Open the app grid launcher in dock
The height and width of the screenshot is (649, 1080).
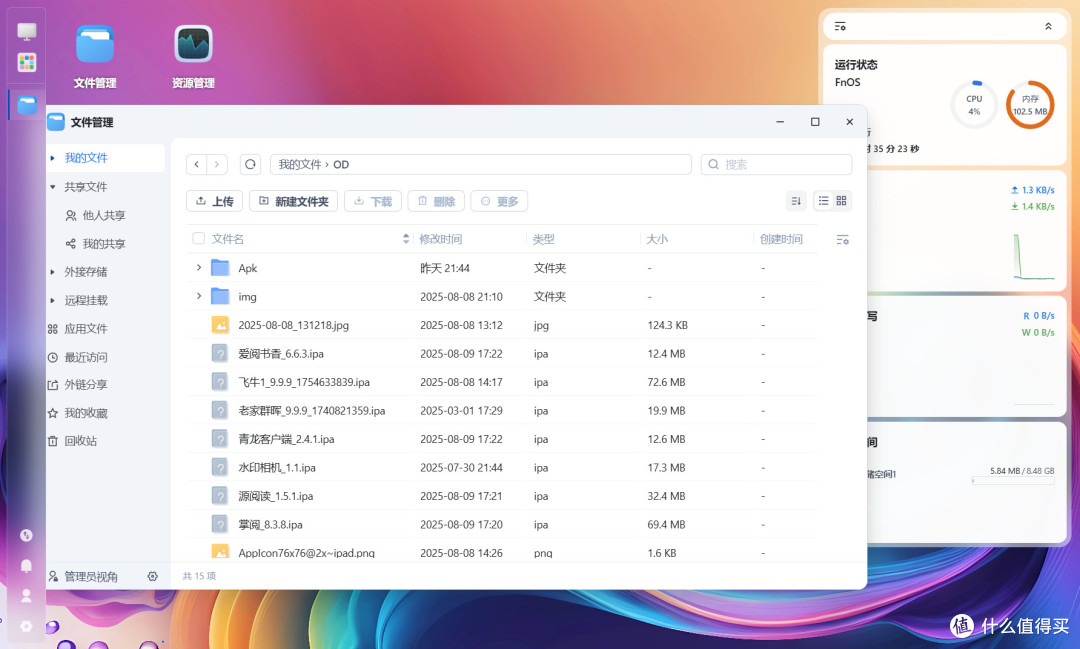pos(27,63)
